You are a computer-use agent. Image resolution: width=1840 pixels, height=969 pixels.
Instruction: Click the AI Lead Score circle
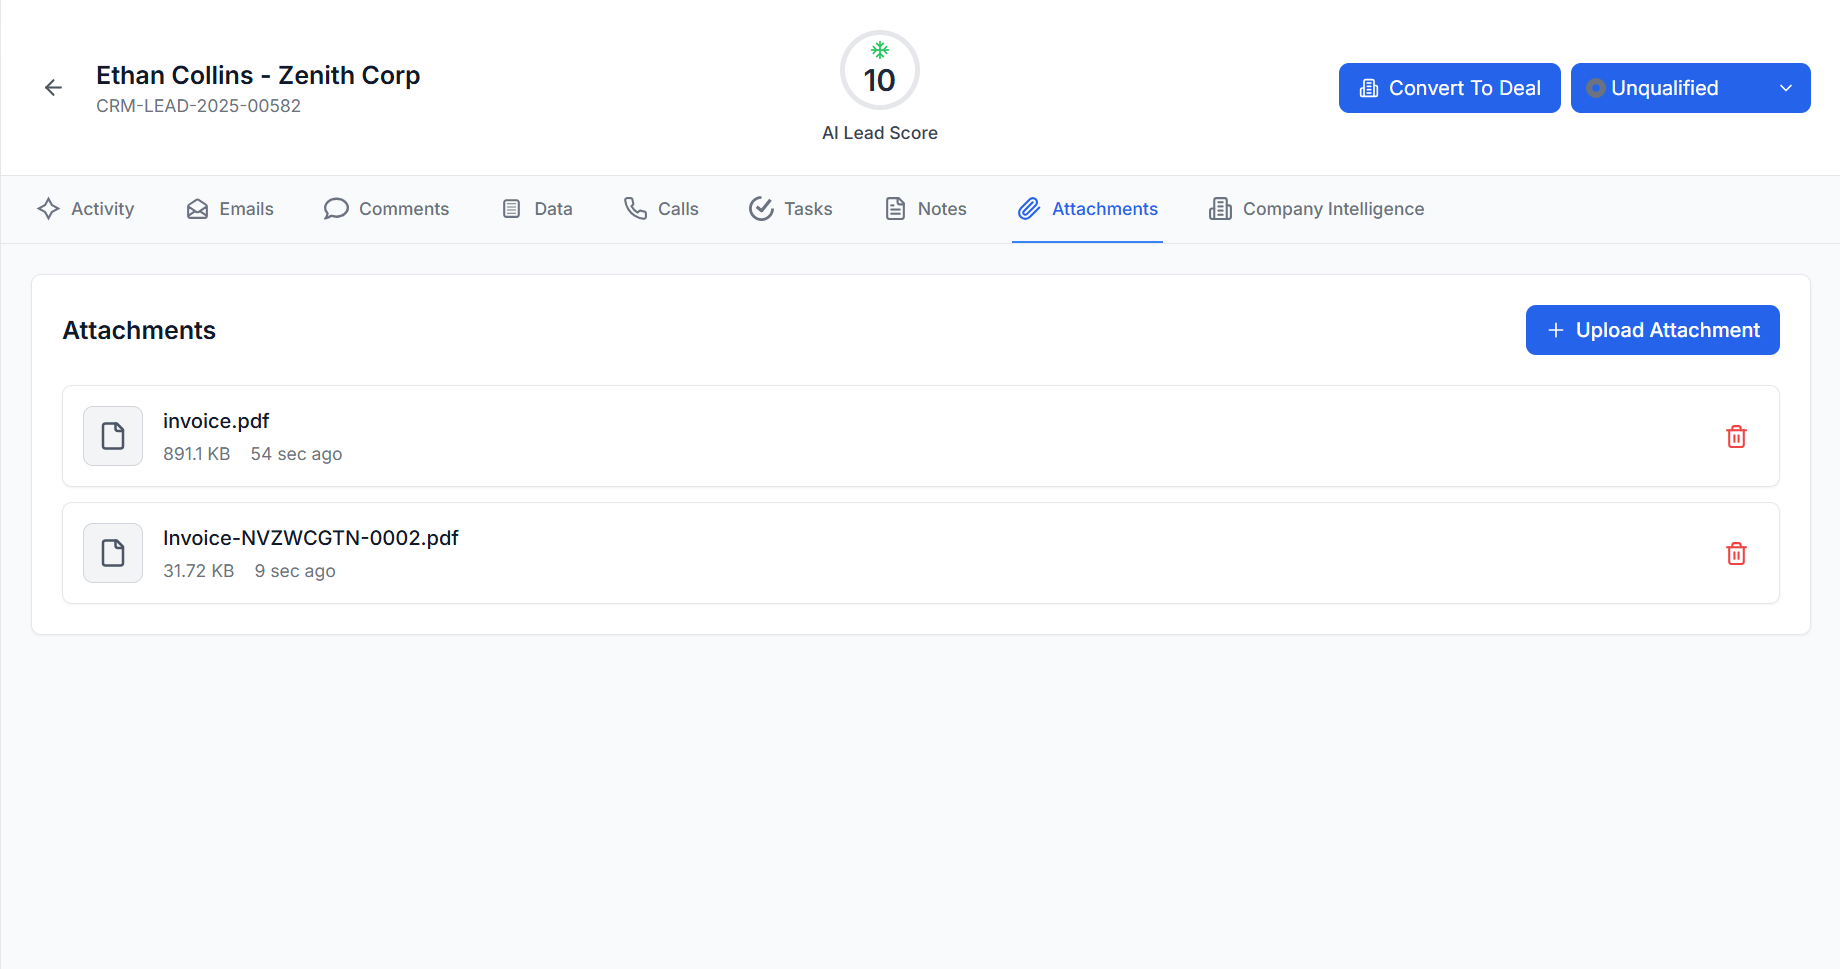click(879, 71)
